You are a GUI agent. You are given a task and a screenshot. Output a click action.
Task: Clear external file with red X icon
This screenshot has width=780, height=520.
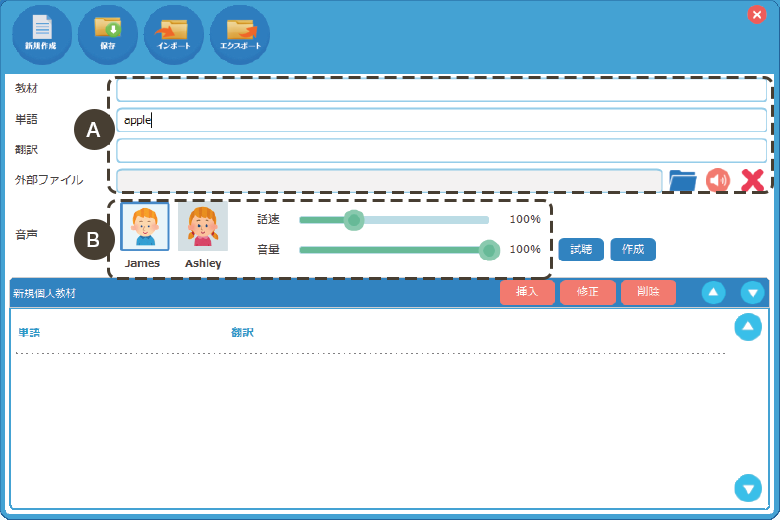coord(752,180)
